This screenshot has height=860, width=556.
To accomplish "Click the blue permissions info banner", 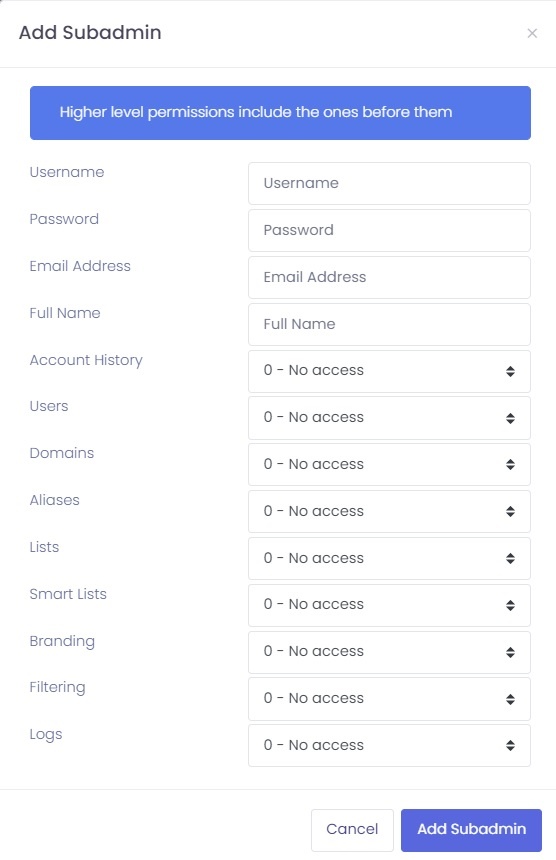I will coord(280,113).
